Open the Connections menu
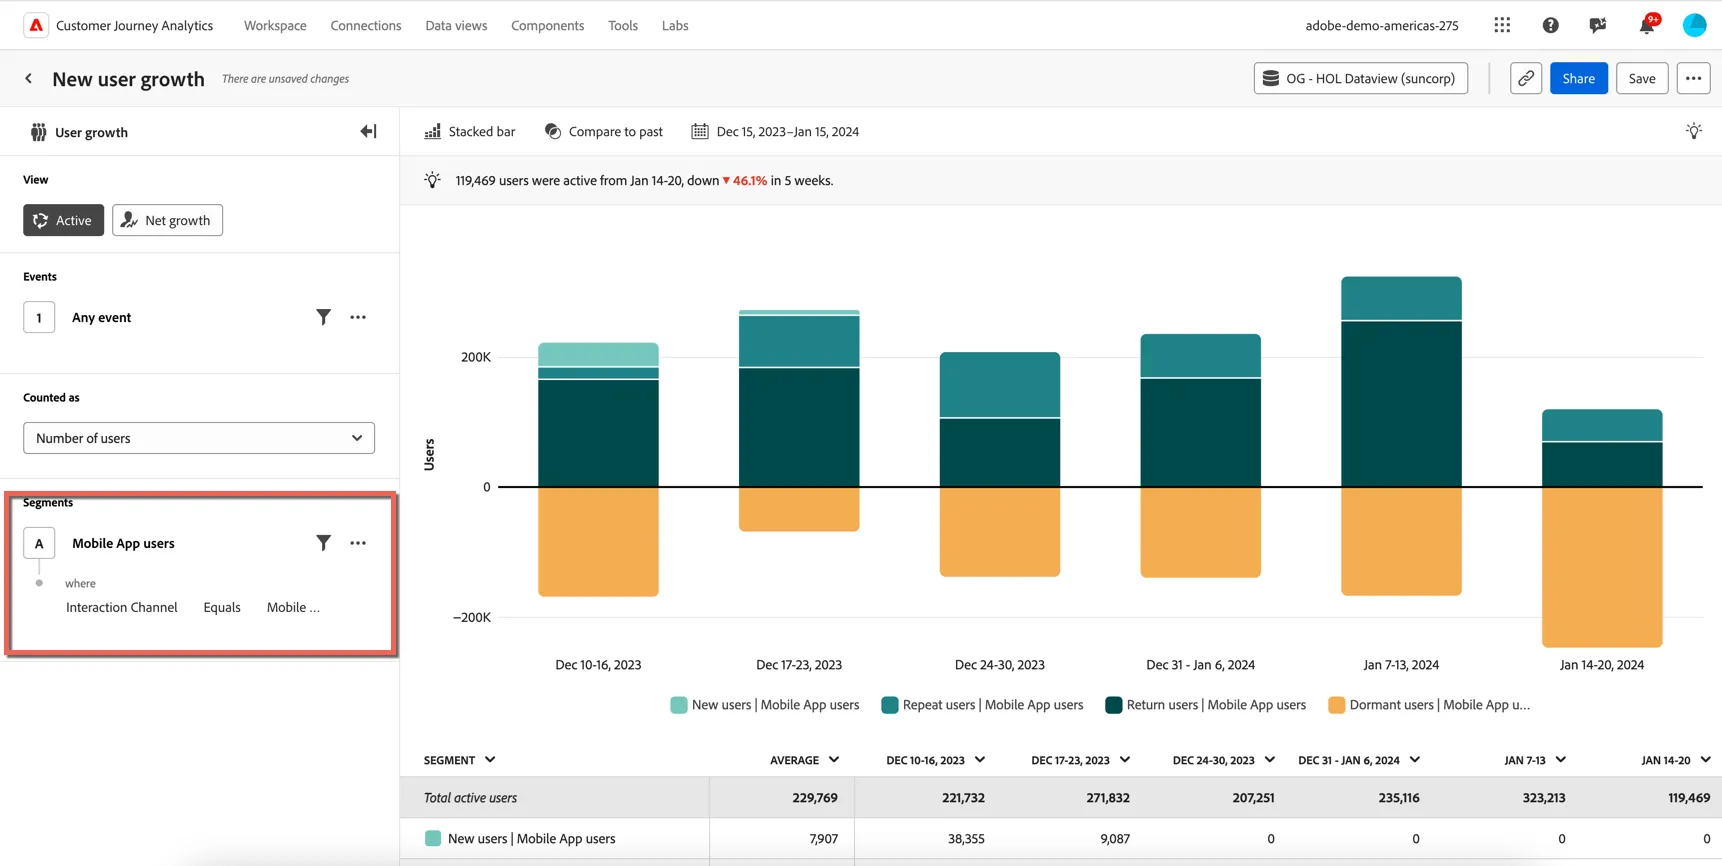Screen dimensions: 1722x866 click(366, 25)
